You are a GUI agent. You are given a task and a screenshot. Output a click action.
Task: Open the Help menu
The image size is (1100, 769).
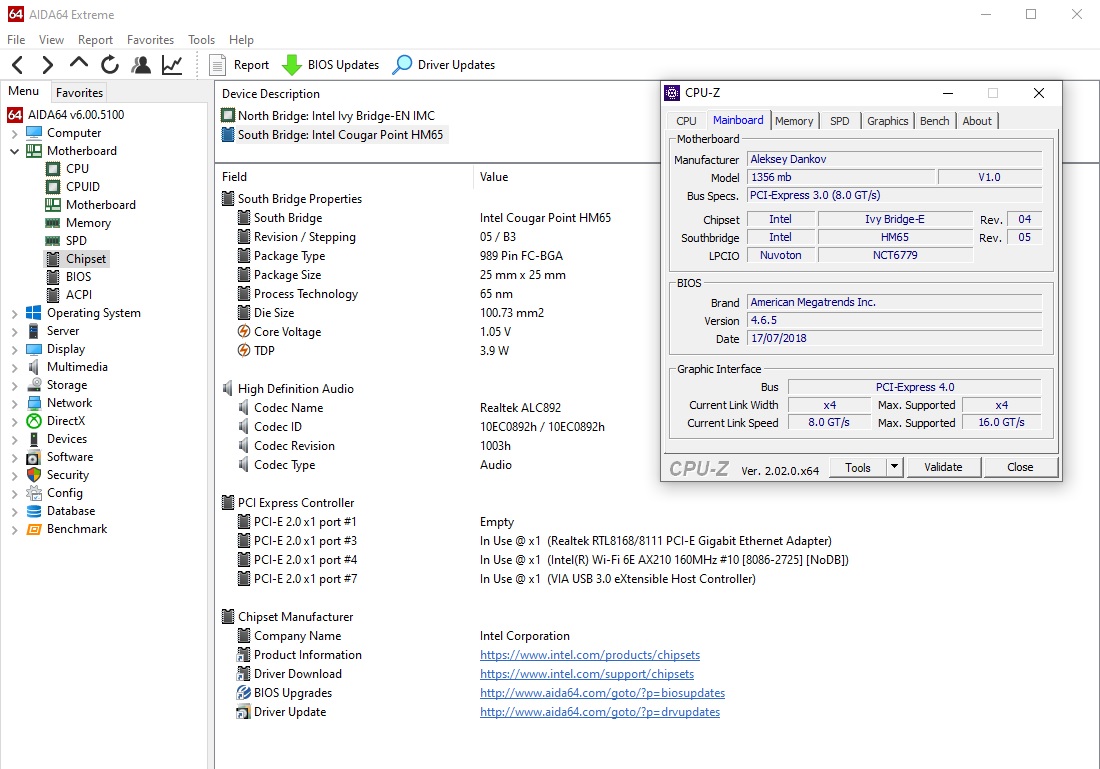[x=241, y=40]
